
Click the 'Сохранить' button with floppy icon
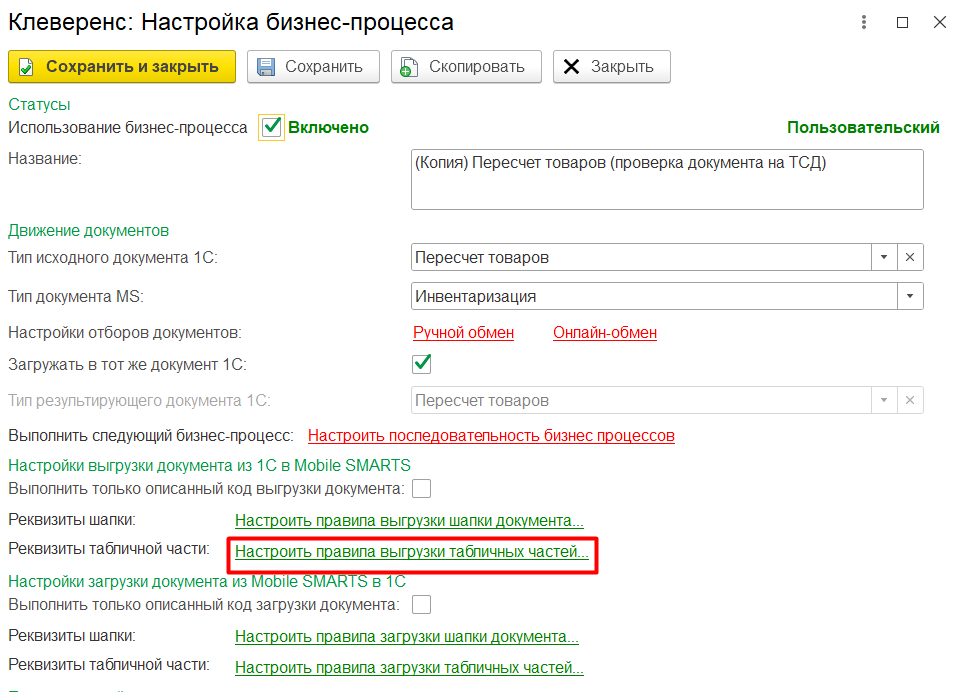point(313,66)
